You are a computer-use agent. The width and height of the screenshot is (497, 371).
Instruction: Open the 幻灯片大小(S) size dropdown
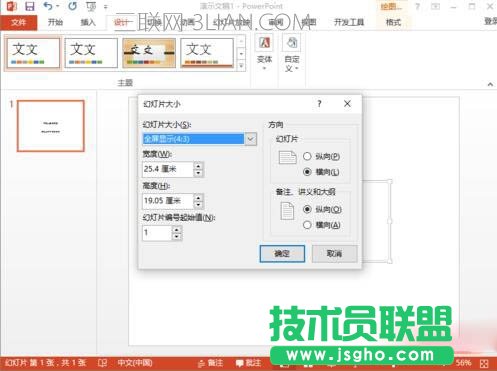pos(251,139)
